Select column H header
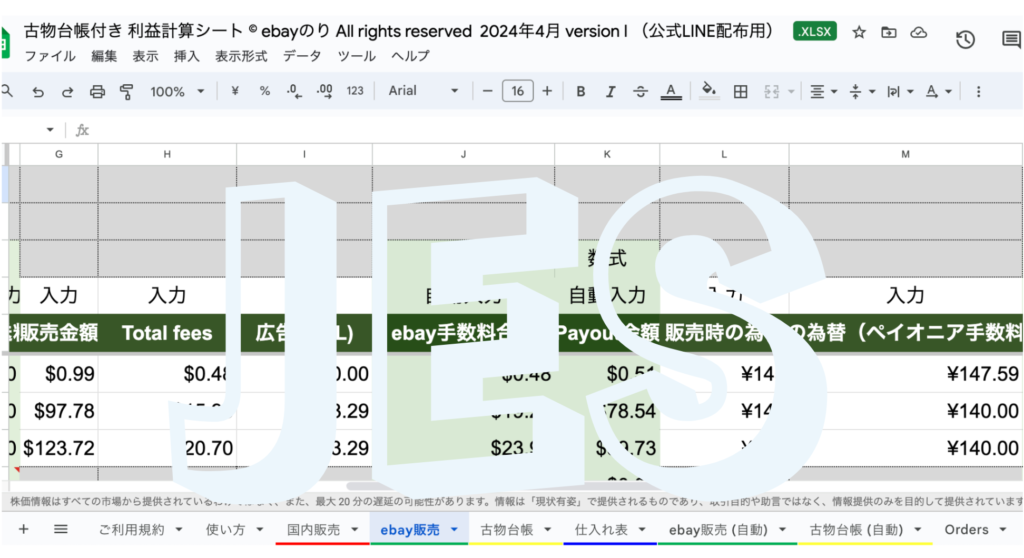The height and width of the screenshot is (558, 1024). (x=167, y=154)
